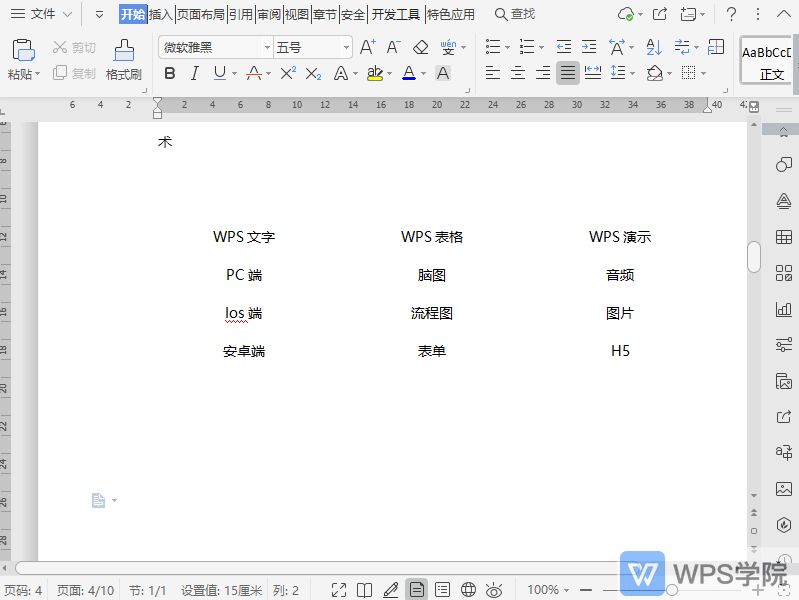Apply superscript formatting
The image size is (799, 600).
pyautogui.click(x=288, y=73)
